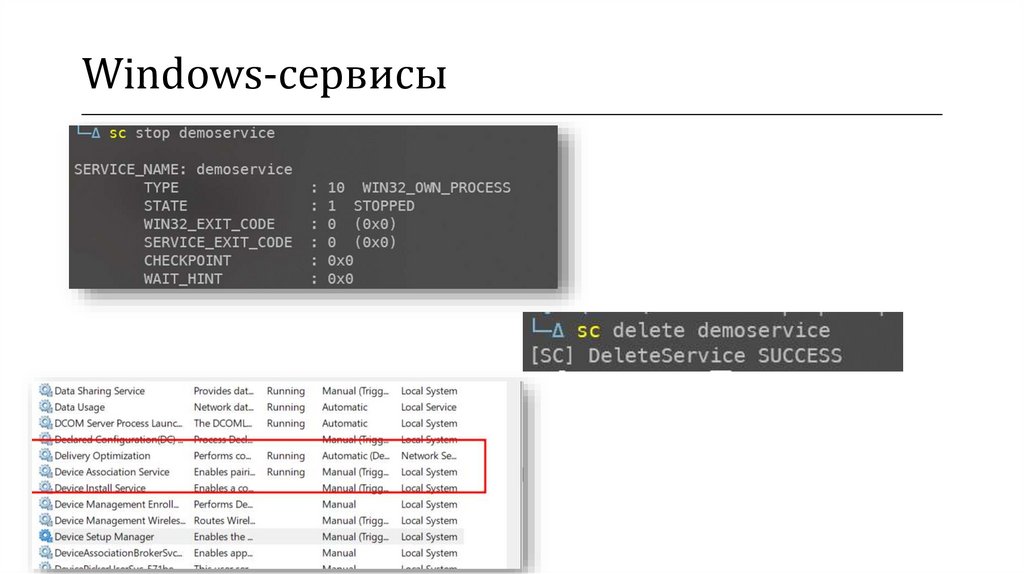1024x574 pixels.
Task: Click the 'Performs co...' description cell
Action: (x=222, y=455)
